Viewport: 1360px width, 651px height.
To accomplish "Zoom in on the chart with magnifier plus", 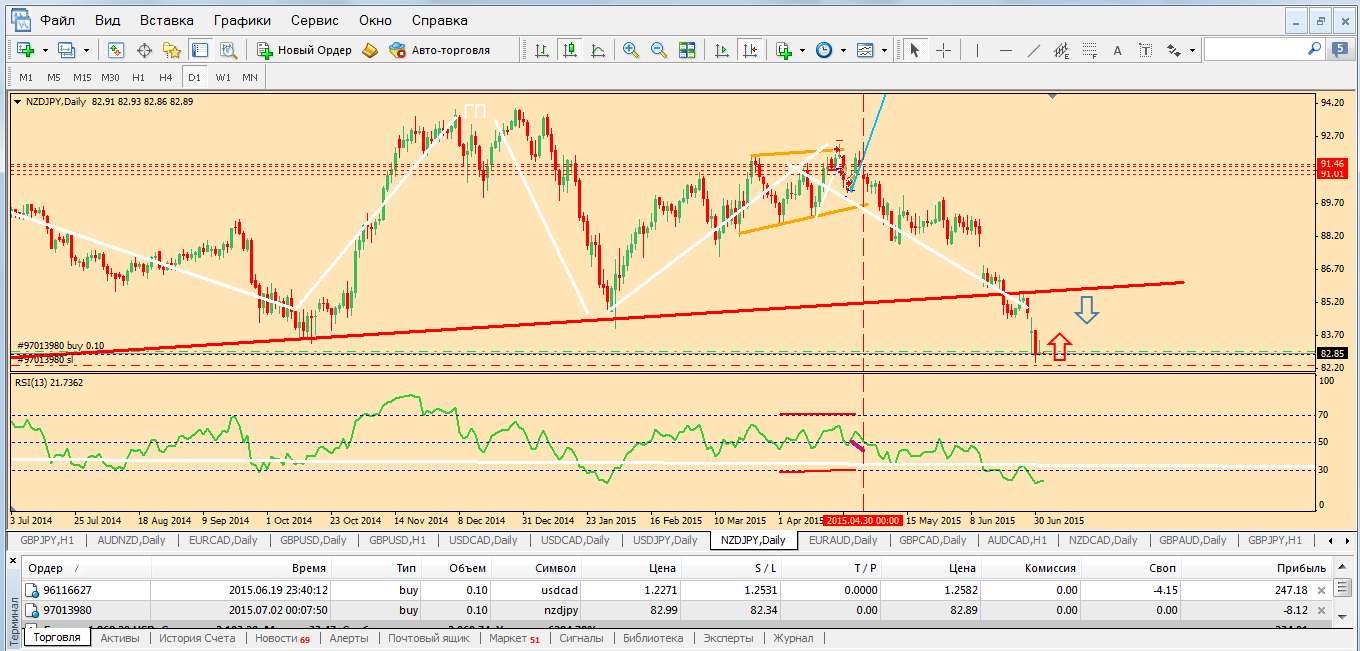I will point(631,50).
